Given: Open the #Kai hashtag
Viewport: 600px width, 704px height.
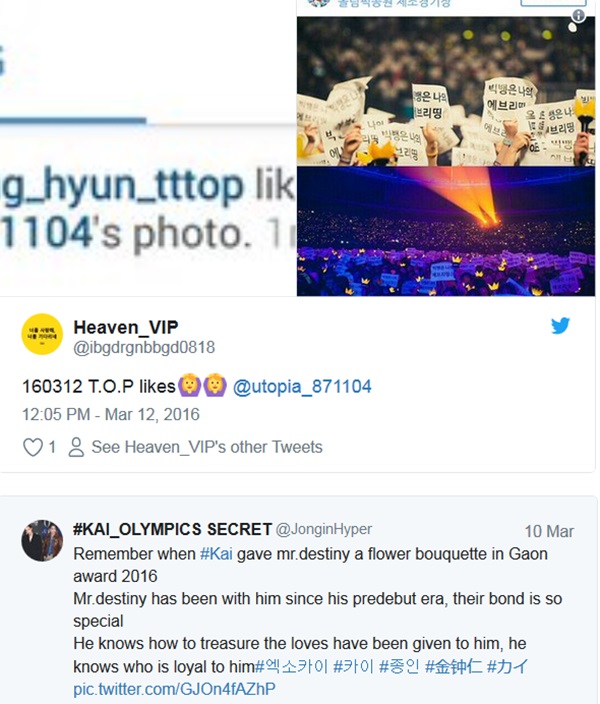Looking at the screenshot, I should (216, 554).
